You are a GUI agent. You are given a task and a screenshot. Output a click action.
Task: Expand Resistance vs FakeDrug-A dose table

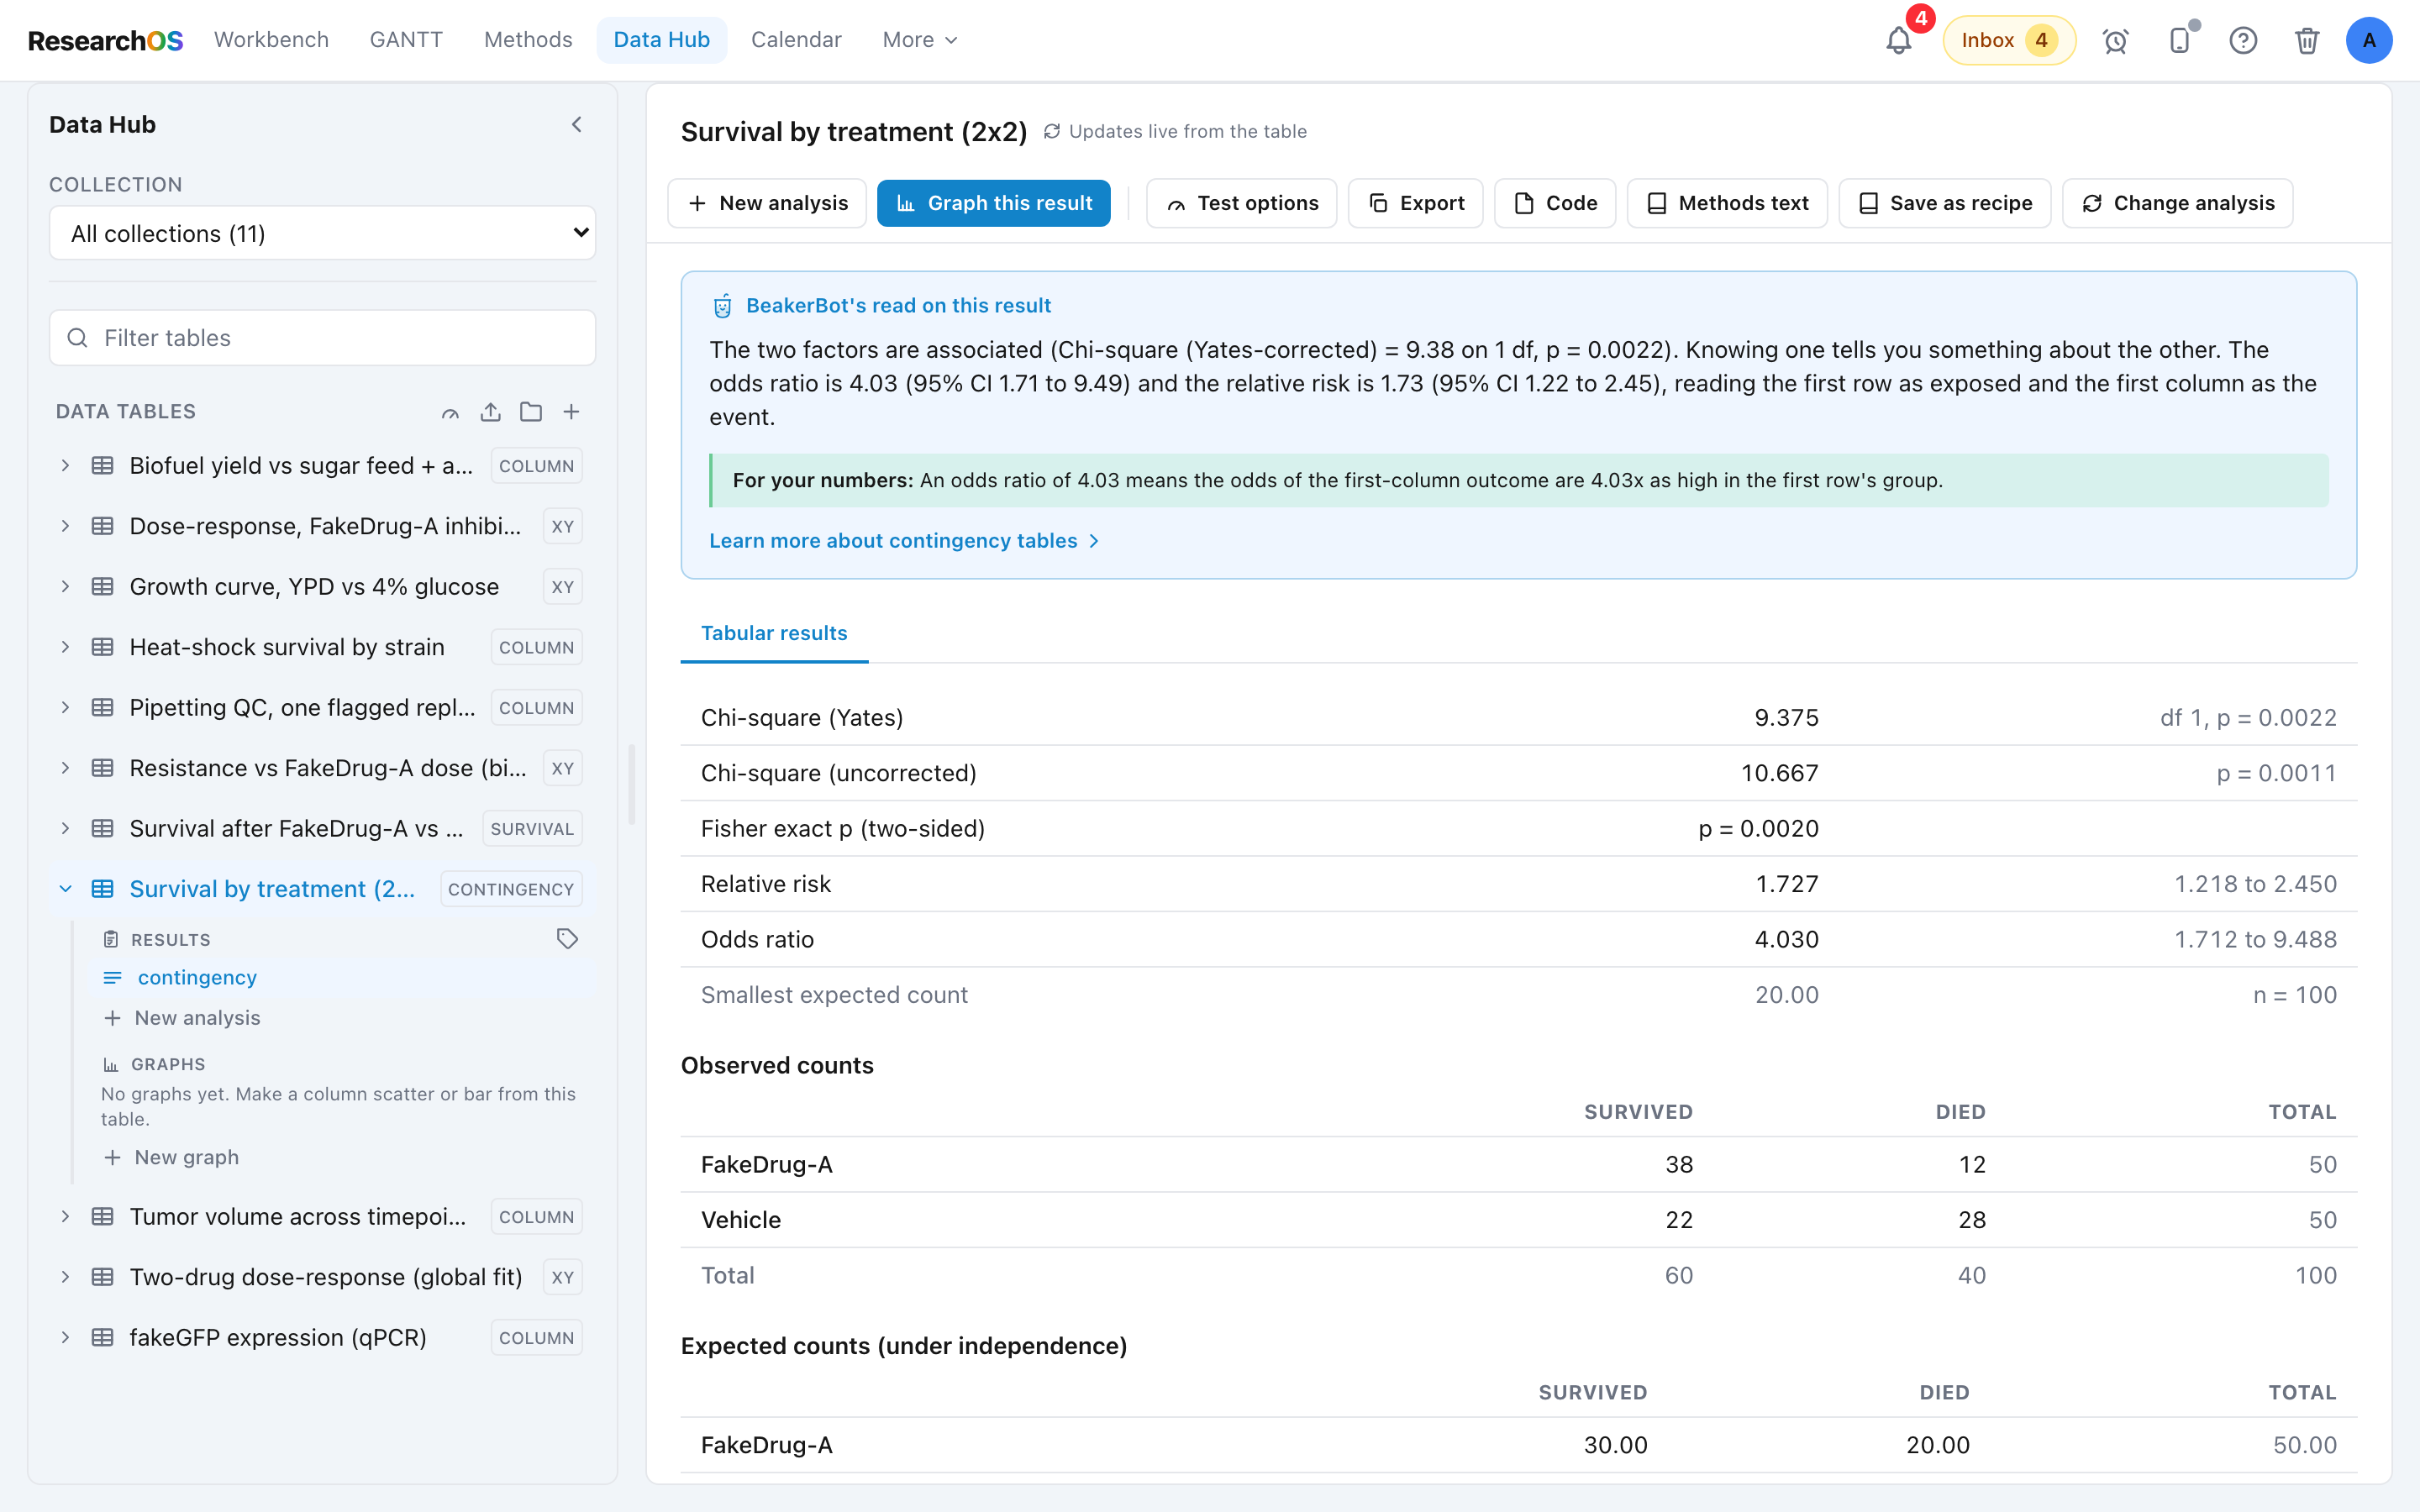(65, 768)
